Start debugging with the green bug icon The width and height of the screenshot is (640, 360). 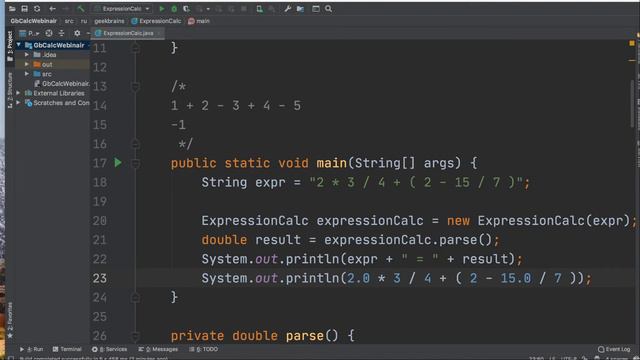174,9
